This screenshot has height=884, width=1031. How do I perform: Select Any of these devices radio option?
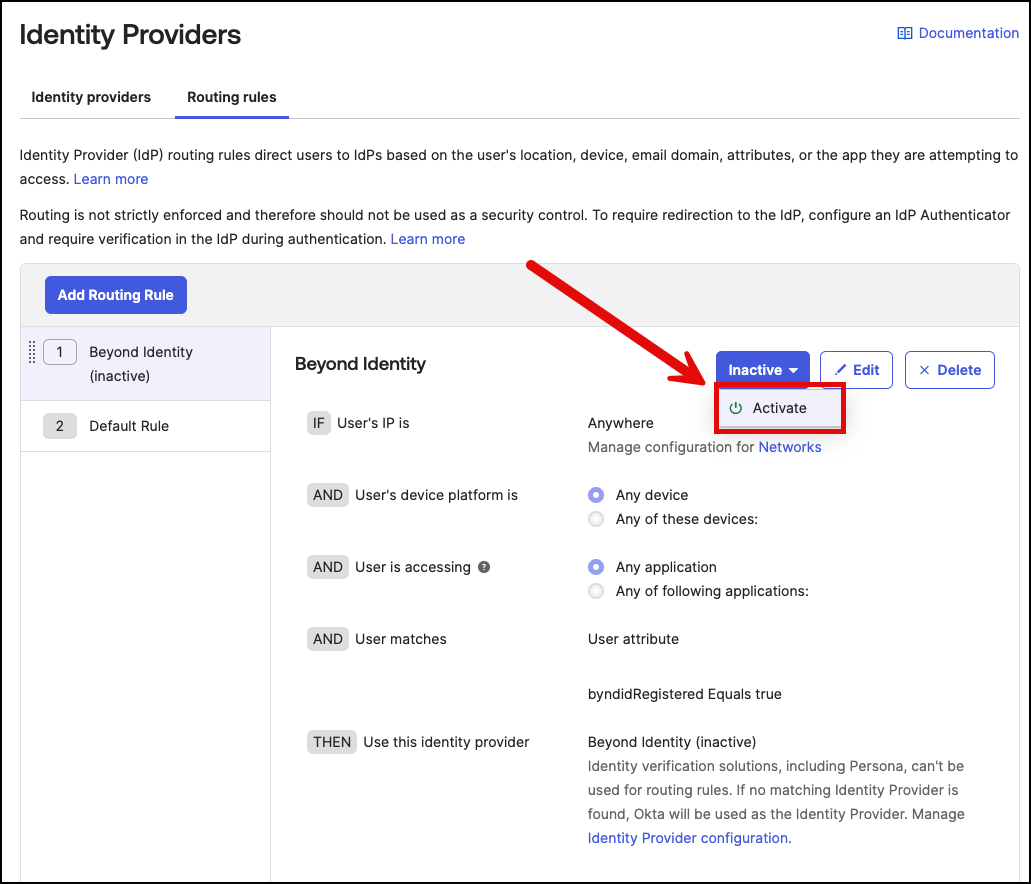tap(596, 519)
